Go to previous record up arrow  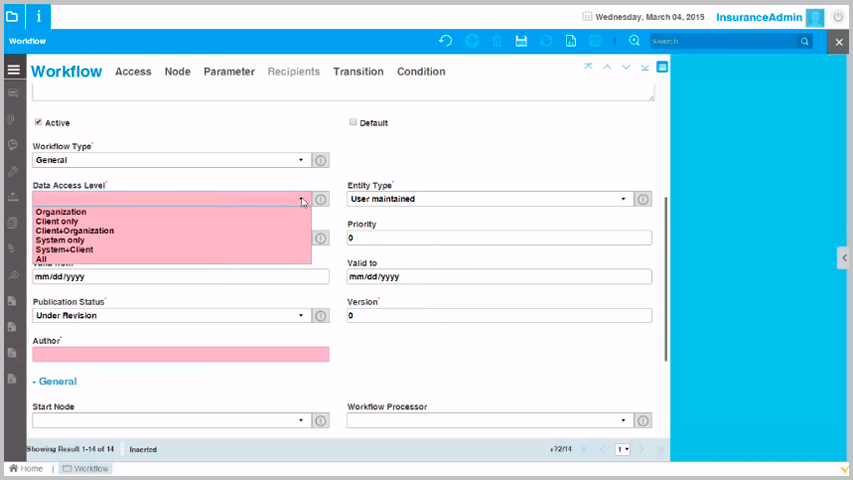pos(607,67)
